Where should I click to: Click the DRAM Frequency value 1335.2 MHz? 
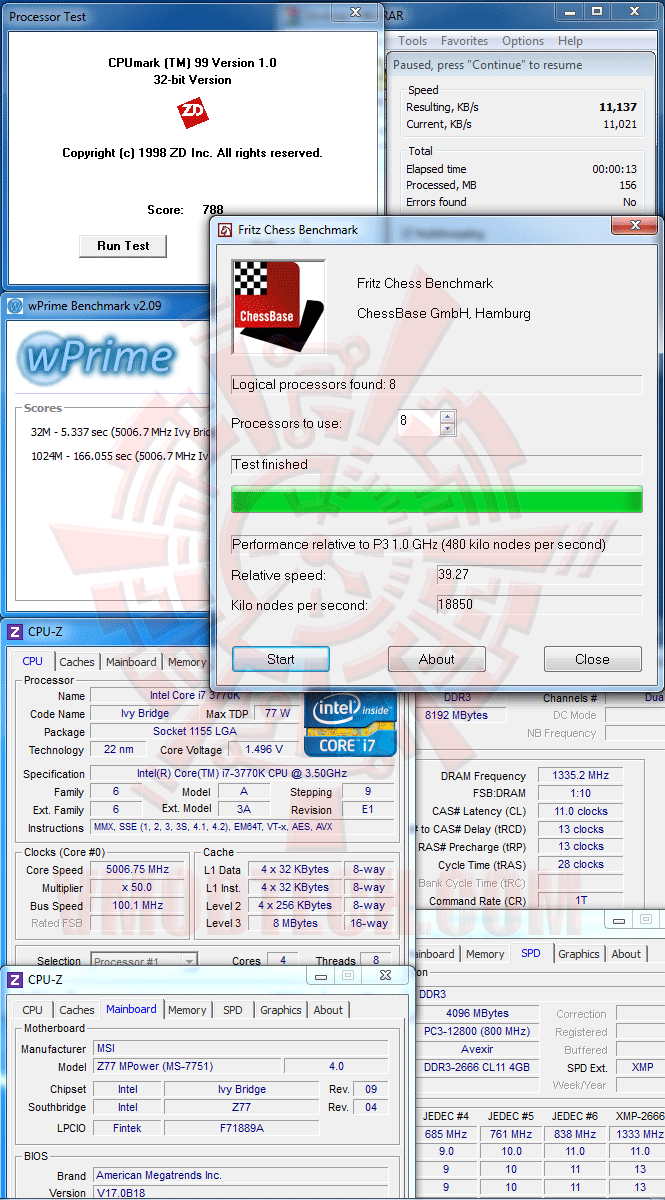(580, 776)
